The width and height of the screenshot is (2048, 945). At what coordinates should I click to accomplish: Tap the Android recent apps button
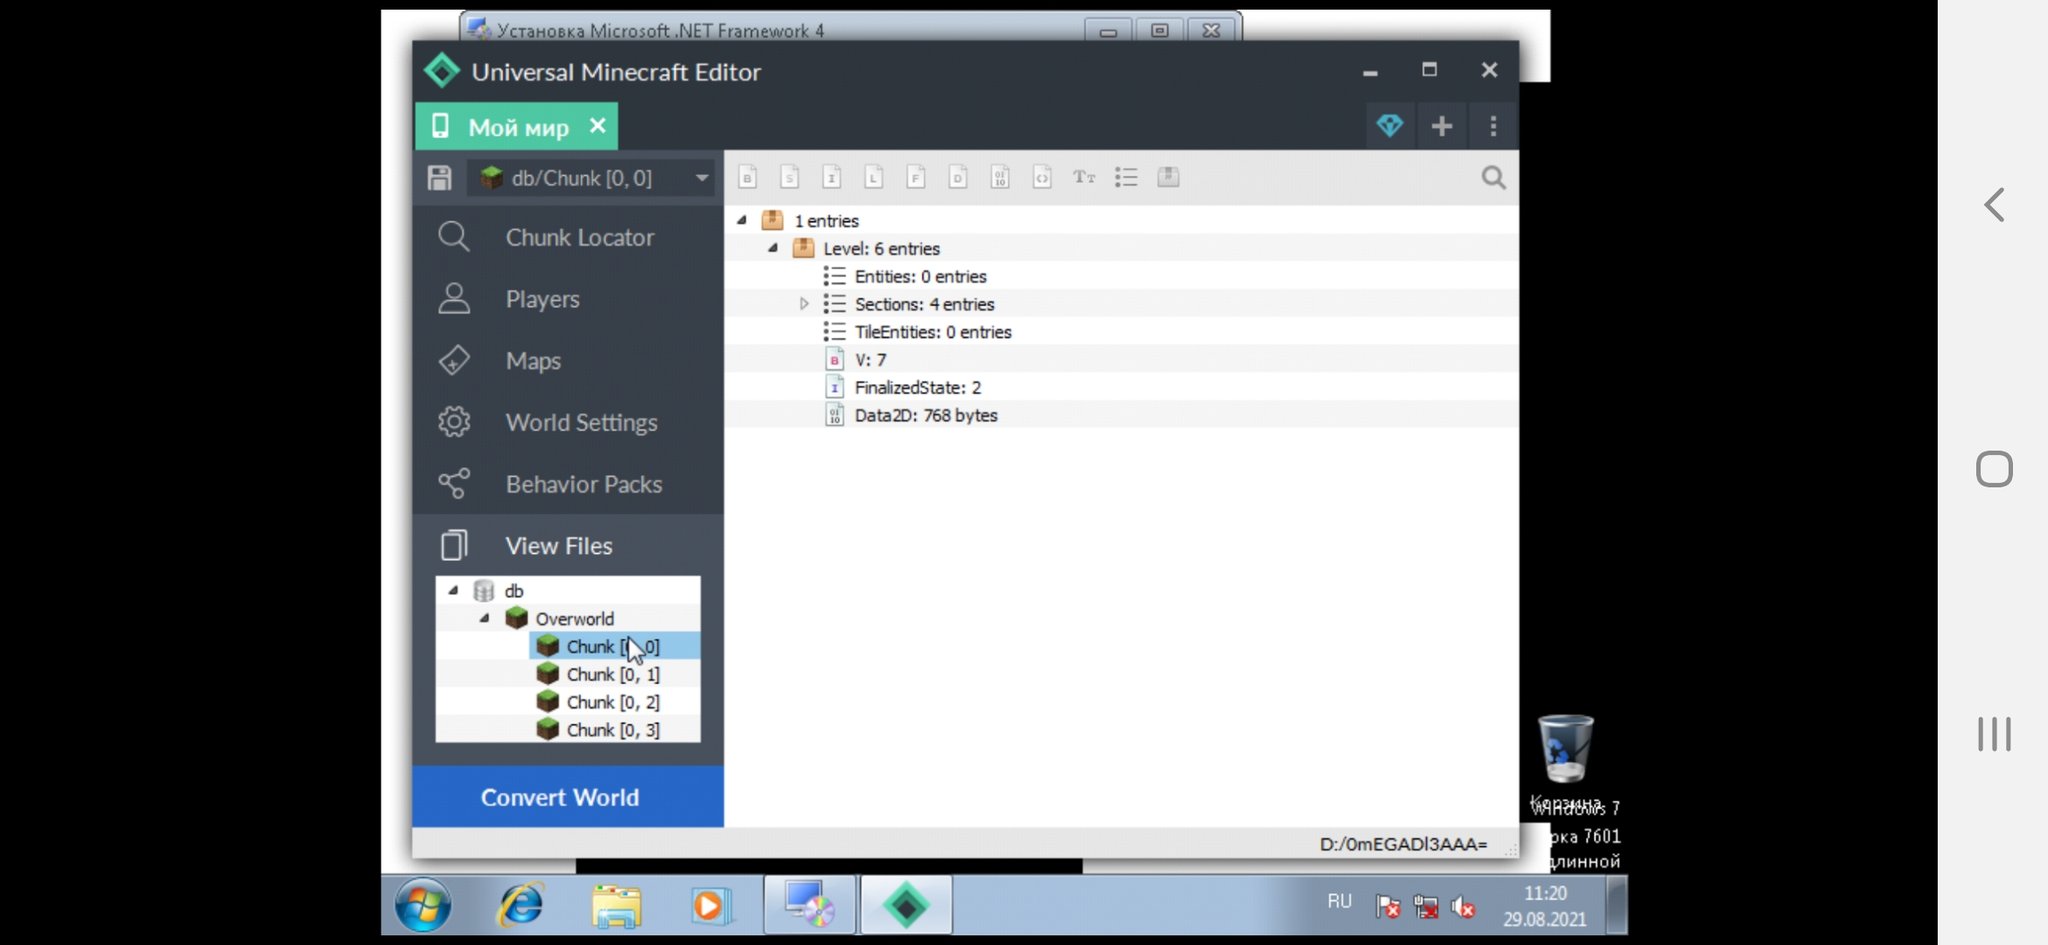pyautogui.click(x=1994, y=734)
